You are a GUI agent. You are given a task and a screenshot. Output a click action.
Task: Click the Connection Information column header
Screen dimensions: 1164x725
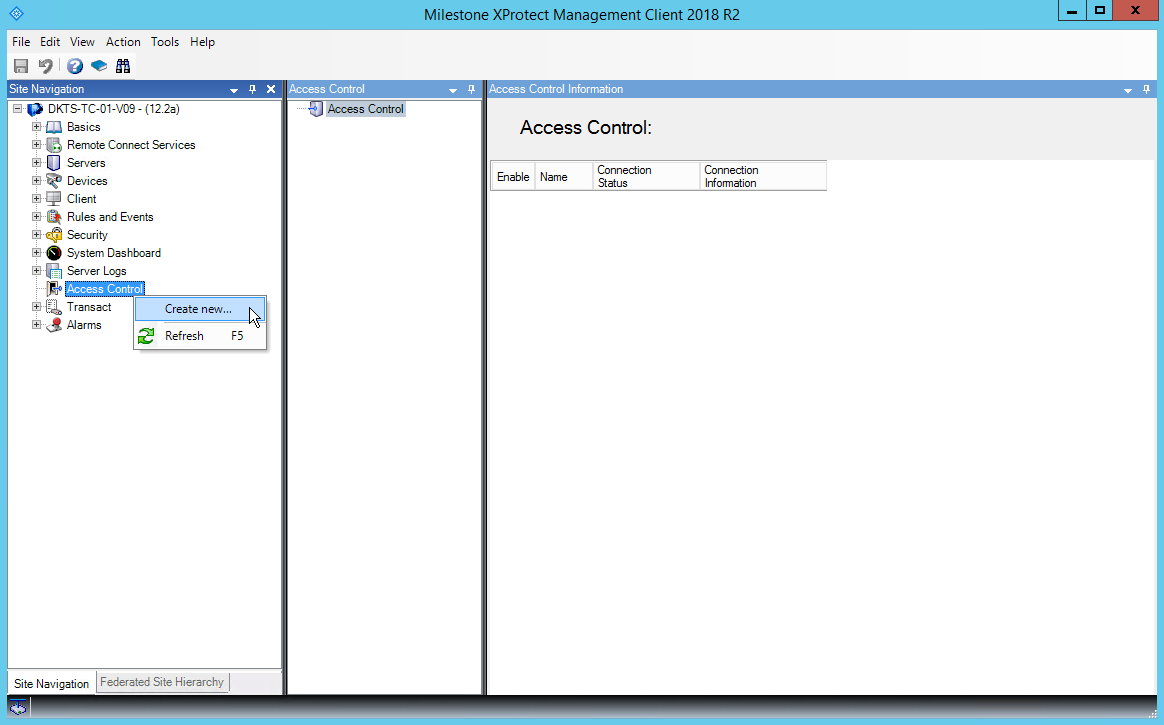762,177
